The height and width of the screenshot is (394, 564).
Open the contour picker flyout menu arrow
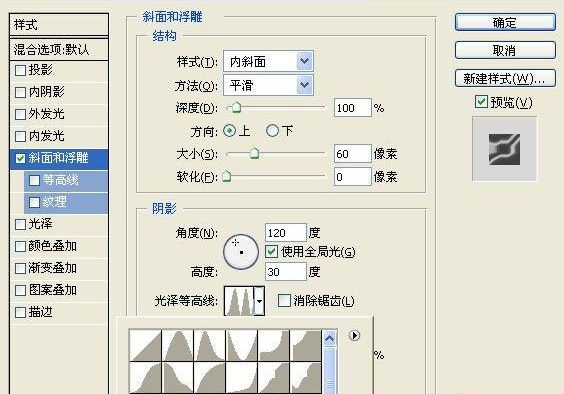[354, 335]
